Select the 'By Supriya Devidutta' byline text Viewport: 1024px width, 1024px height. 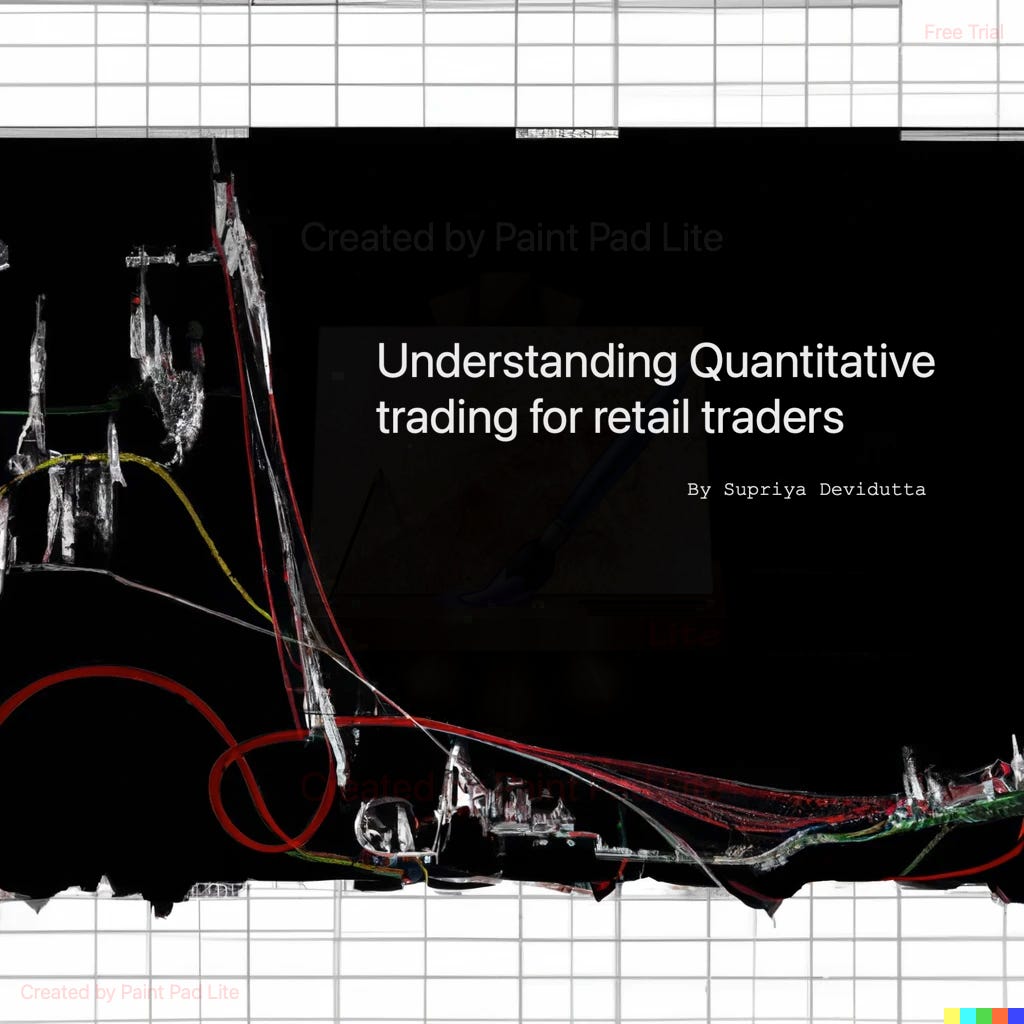pos(806,489)
